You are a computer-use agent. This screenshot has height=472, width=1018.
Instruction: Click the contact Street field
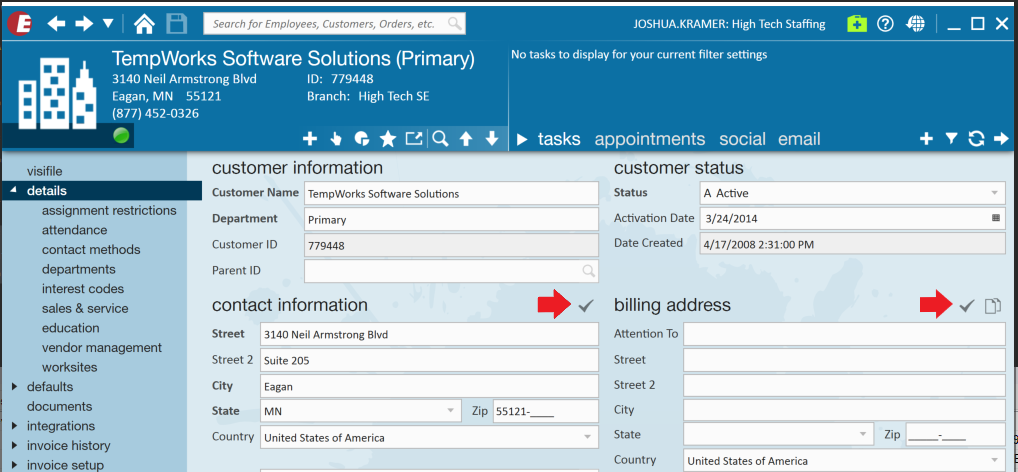(429, 335)
